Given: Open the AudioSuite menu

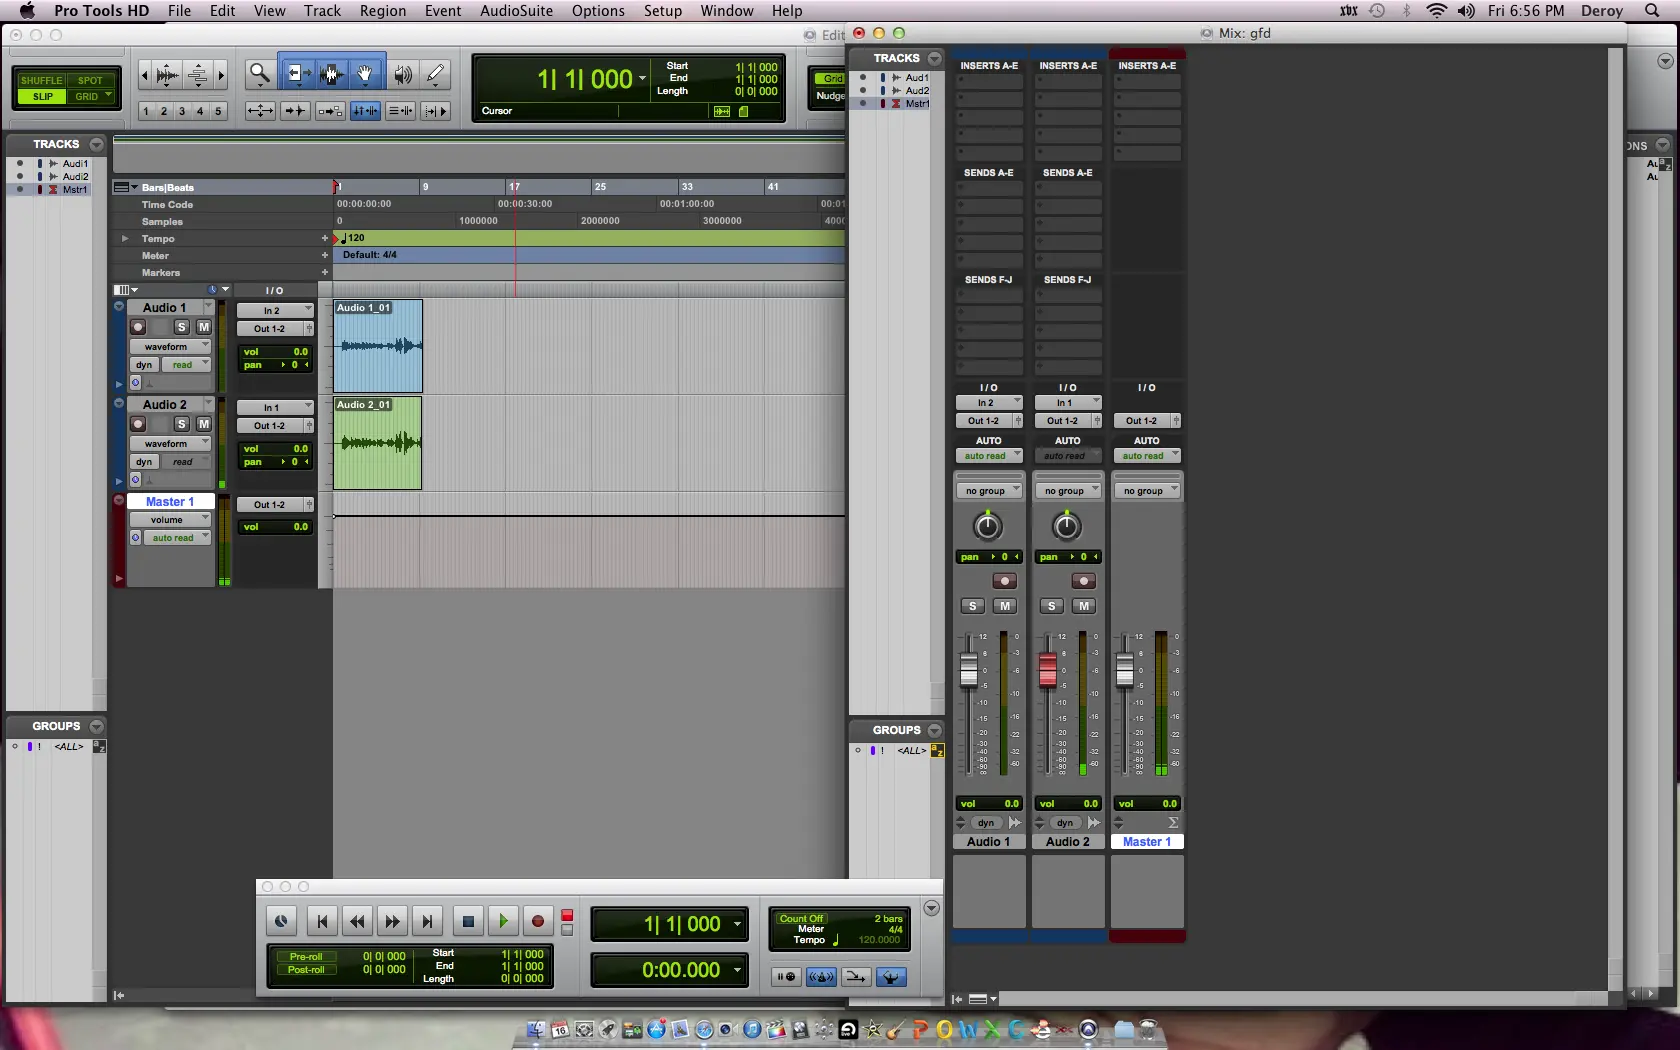Looking at the screenshot, I should (516, 11).
